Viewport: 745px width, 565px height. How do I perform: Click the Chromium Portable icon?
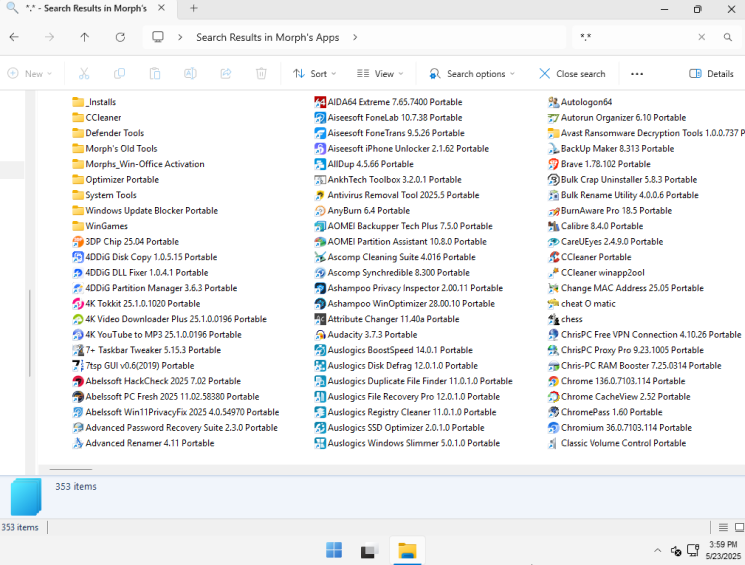pyautogui.click(x=553, y=428)
